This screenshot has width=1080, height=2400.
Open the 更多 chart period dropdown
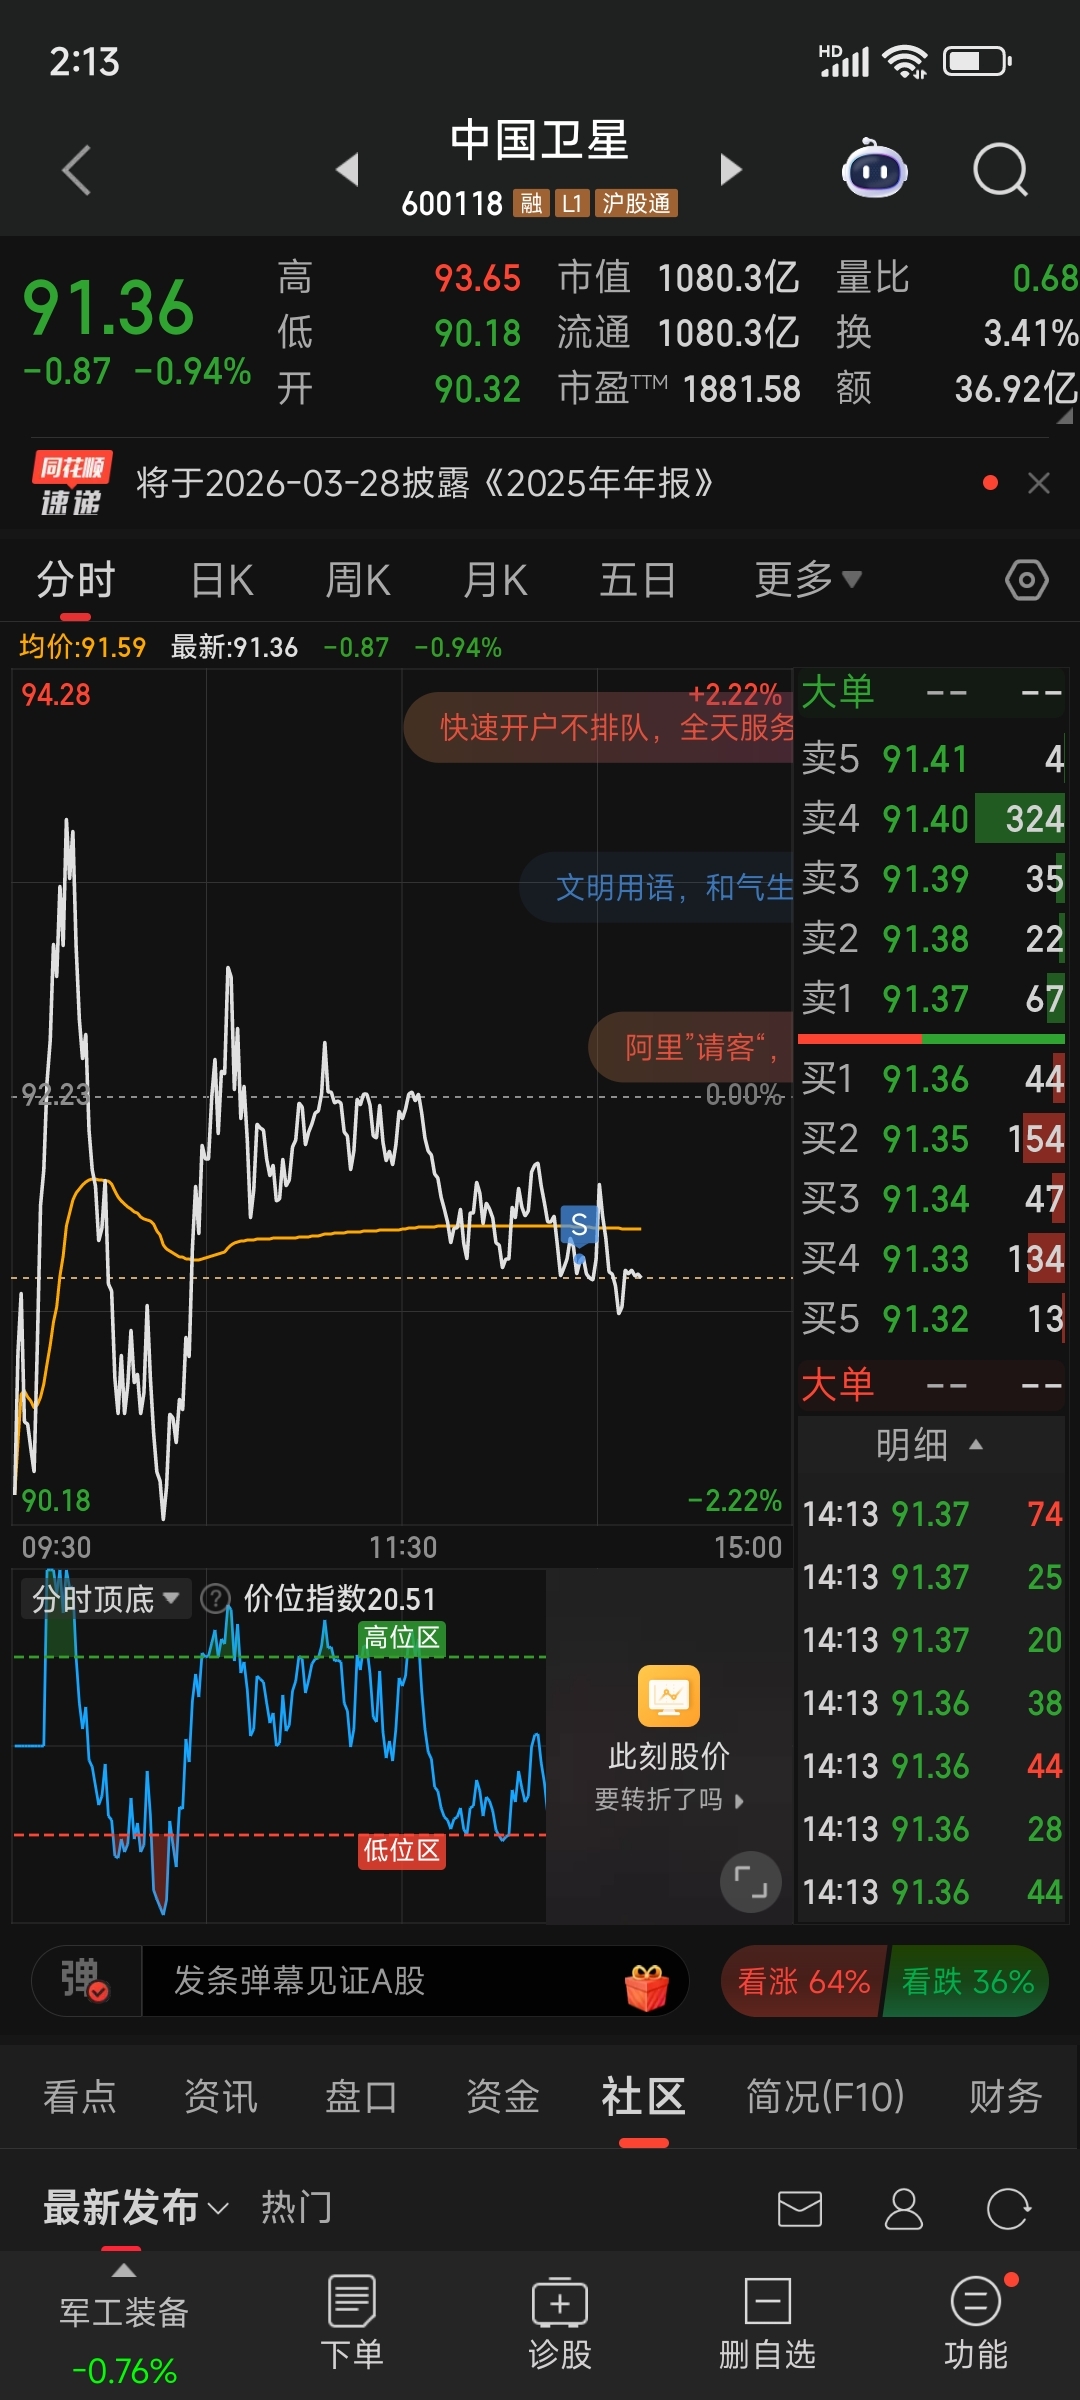(808, 580)
